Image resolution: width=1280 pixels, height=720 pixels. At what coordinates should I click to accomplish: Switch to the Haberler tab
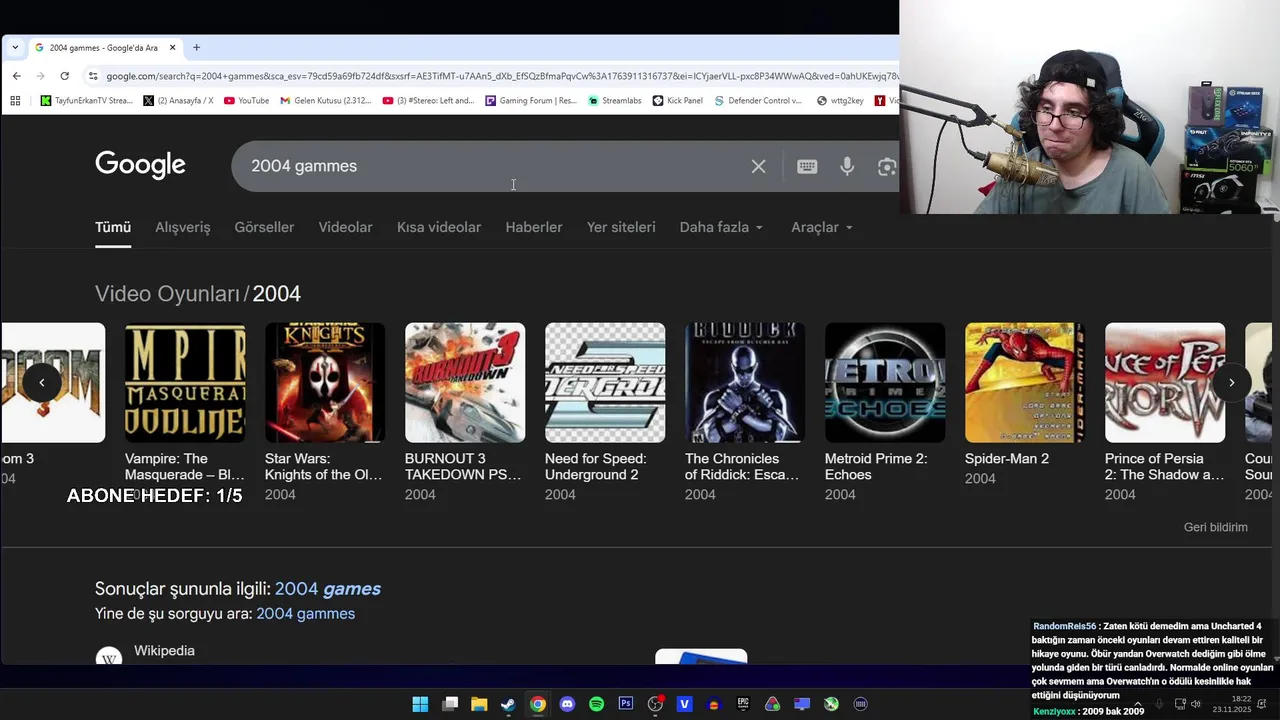534,227
